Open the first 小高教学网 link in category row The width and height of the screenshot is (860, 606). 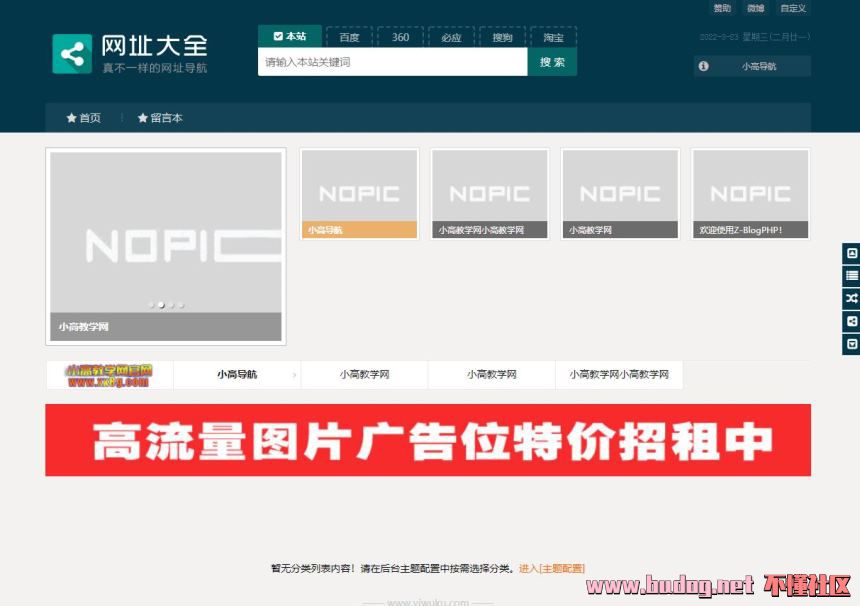coord(364,375)
